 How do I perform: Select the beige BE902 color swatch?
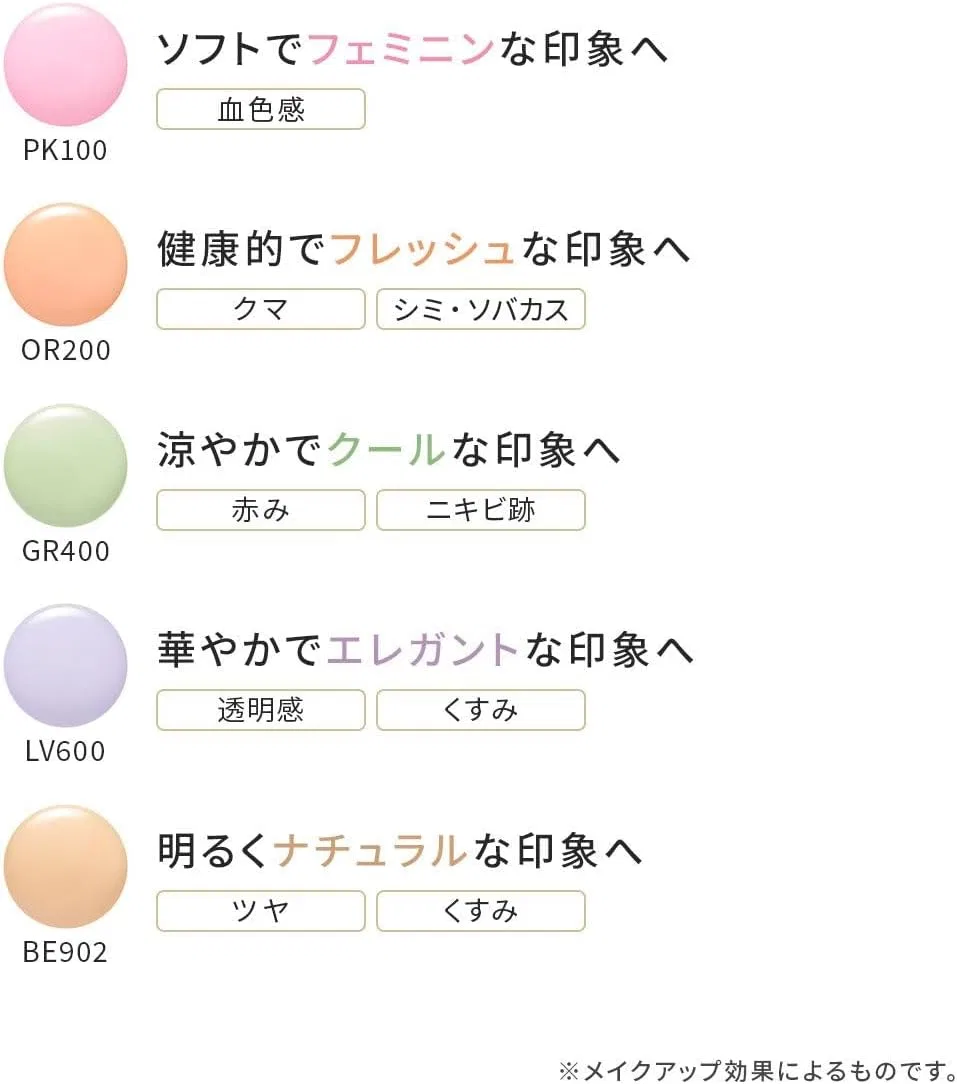pyautogui.click(x=65, y=866)
